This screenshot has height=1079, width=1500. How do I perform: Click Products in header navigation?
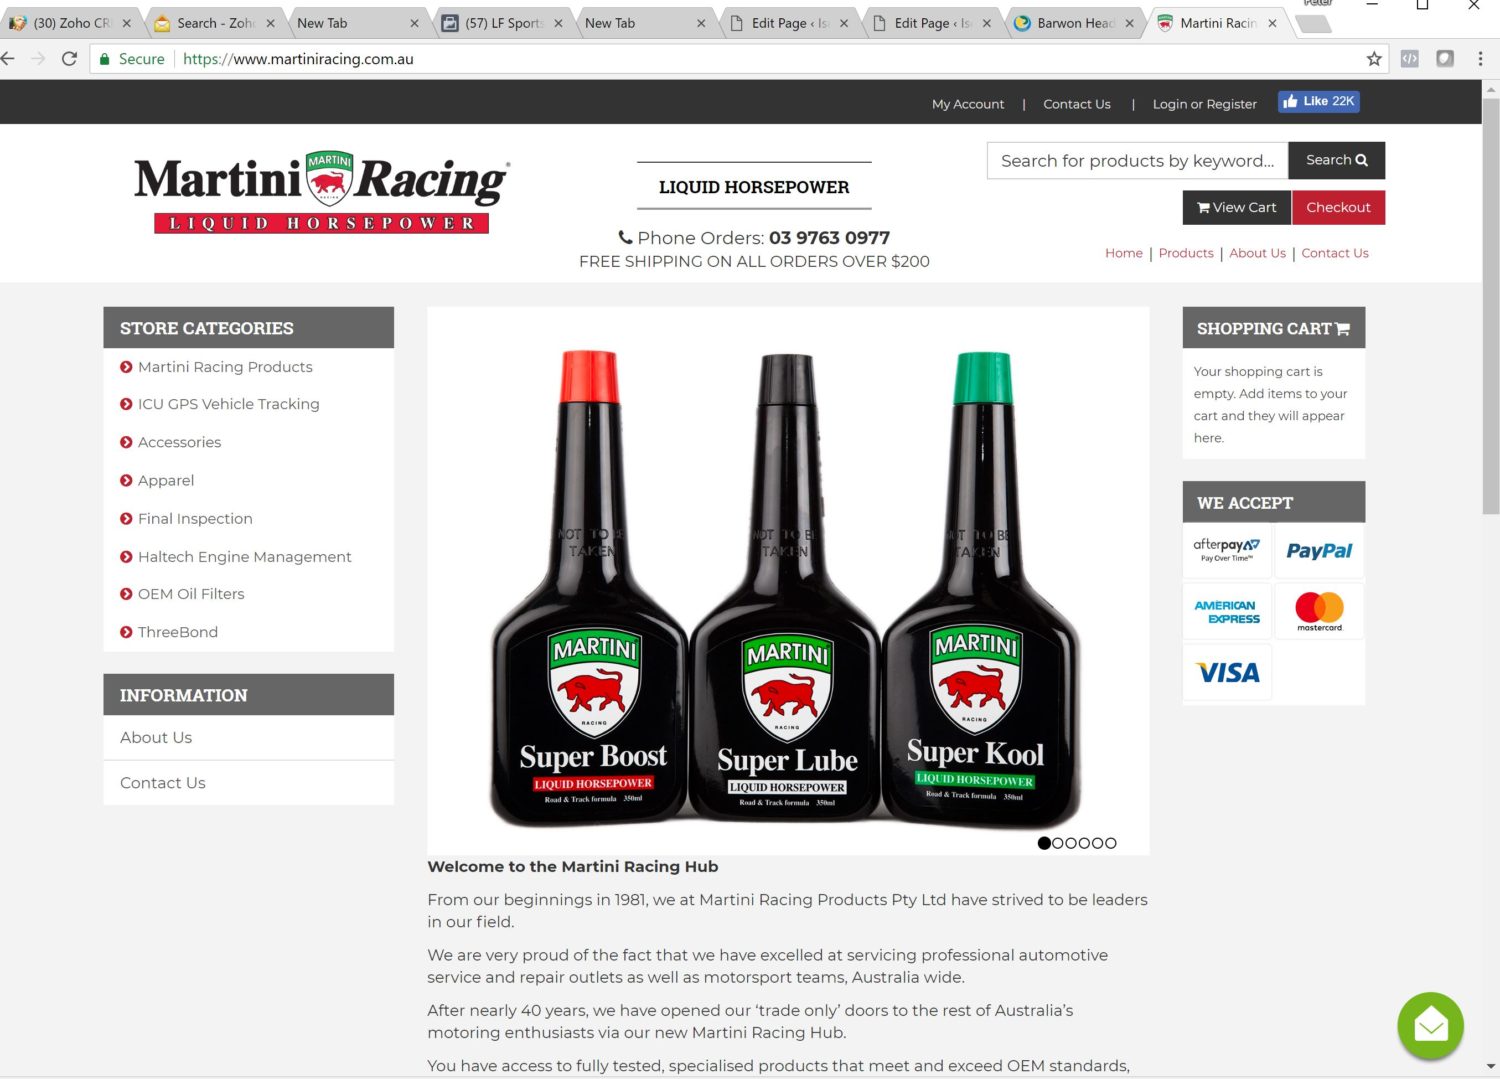[x=1186, y=253]
